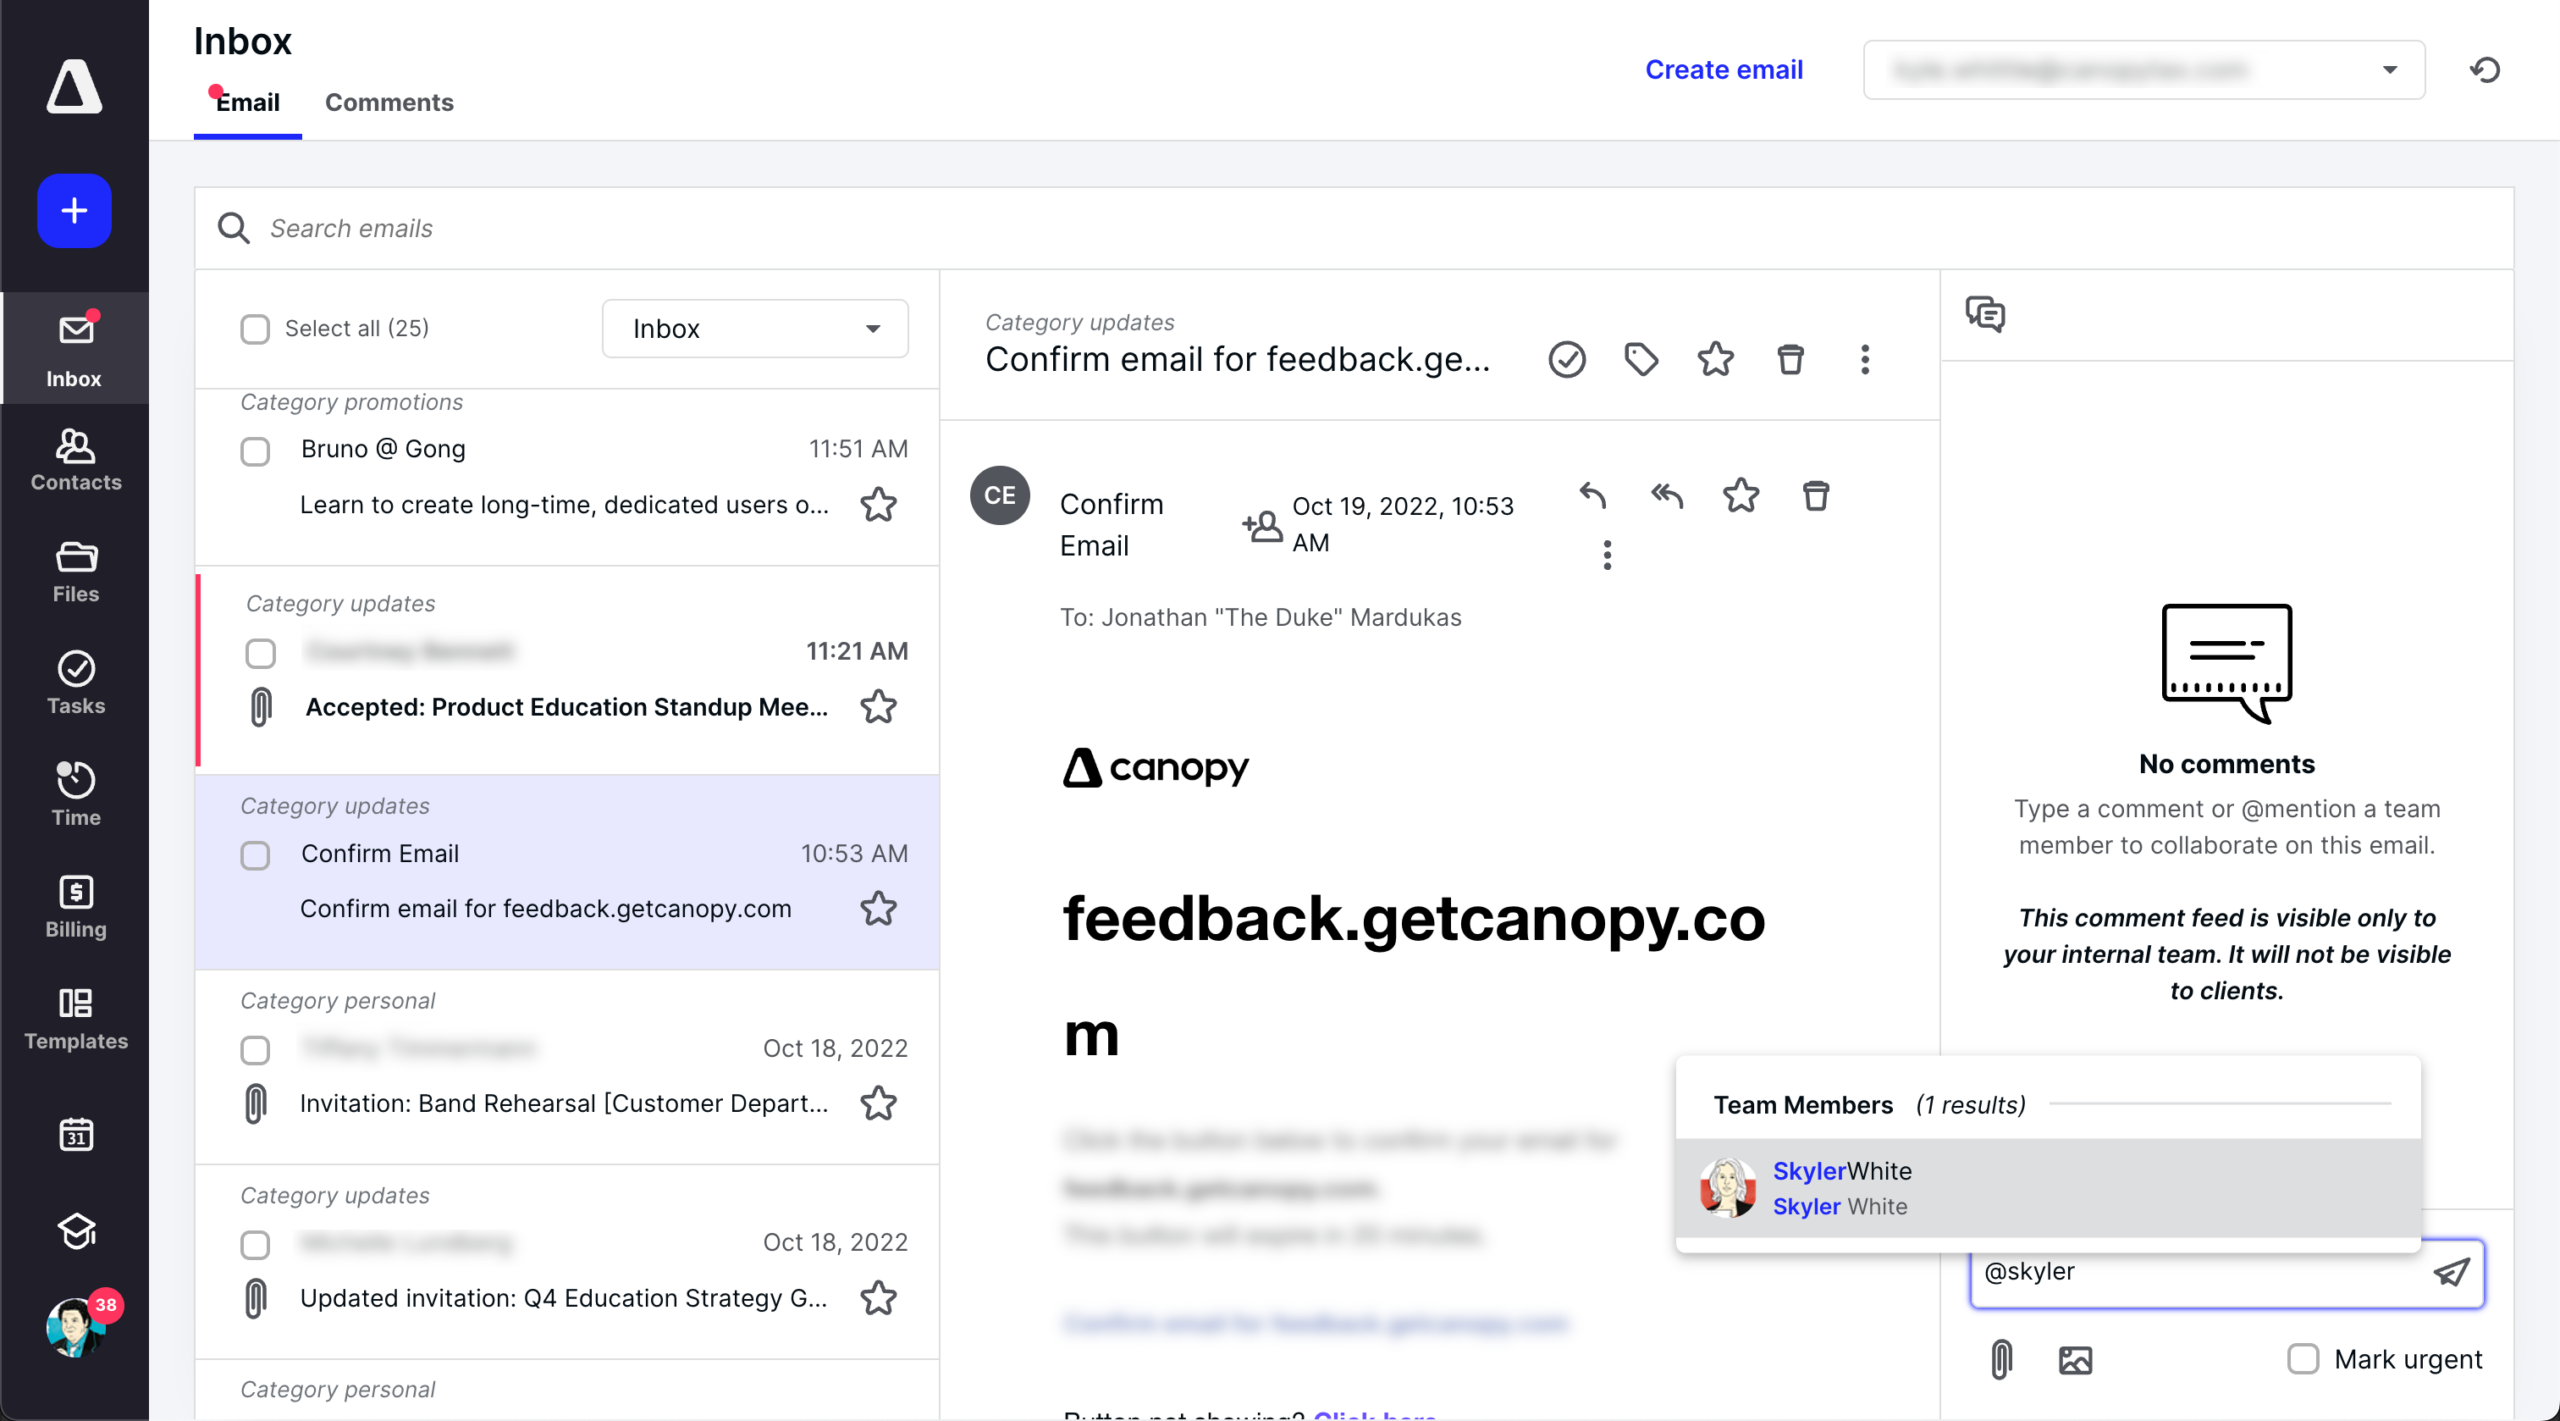The height and width of the screenshot is (1421, 2560).
Task: Check the Select all (25) box
Action: [255, 329]
